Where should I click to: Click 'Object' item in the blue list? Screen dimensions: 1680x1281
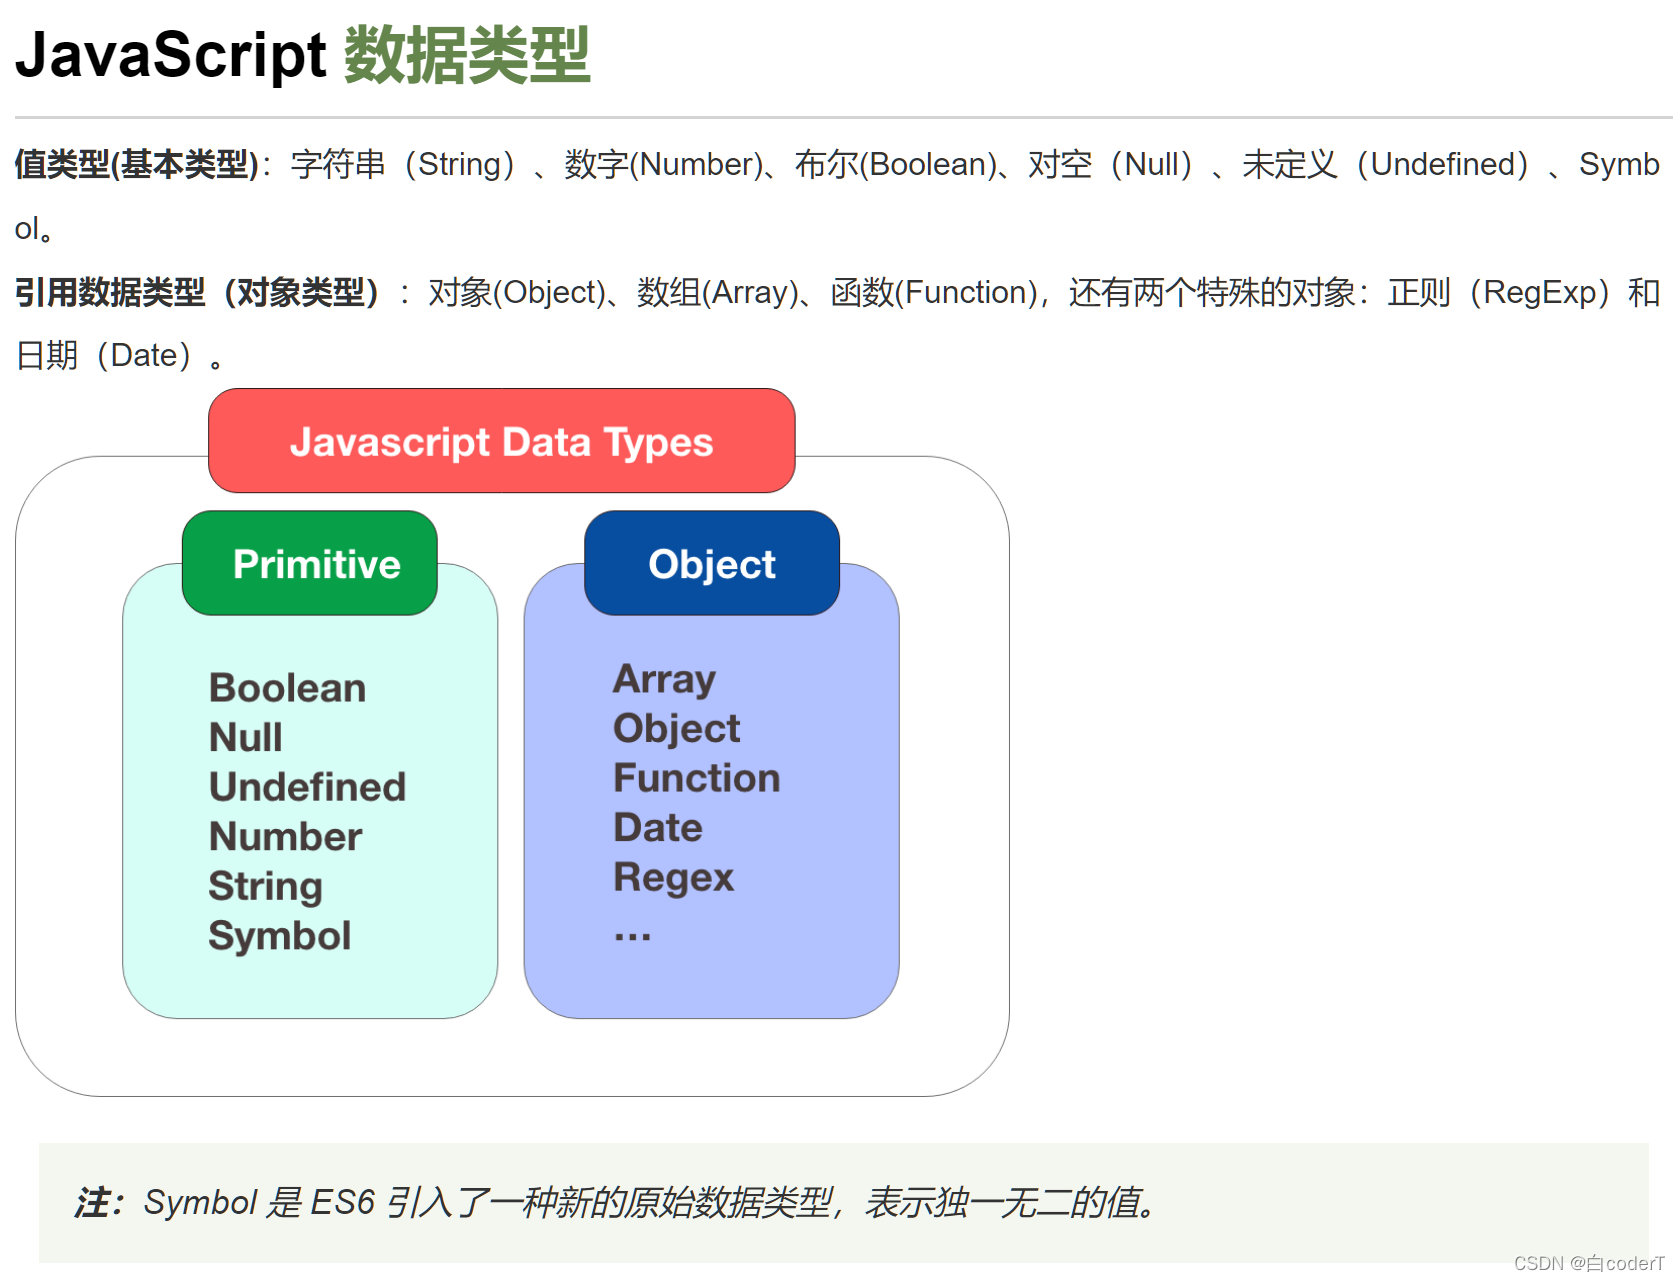[x=677, y=729]
